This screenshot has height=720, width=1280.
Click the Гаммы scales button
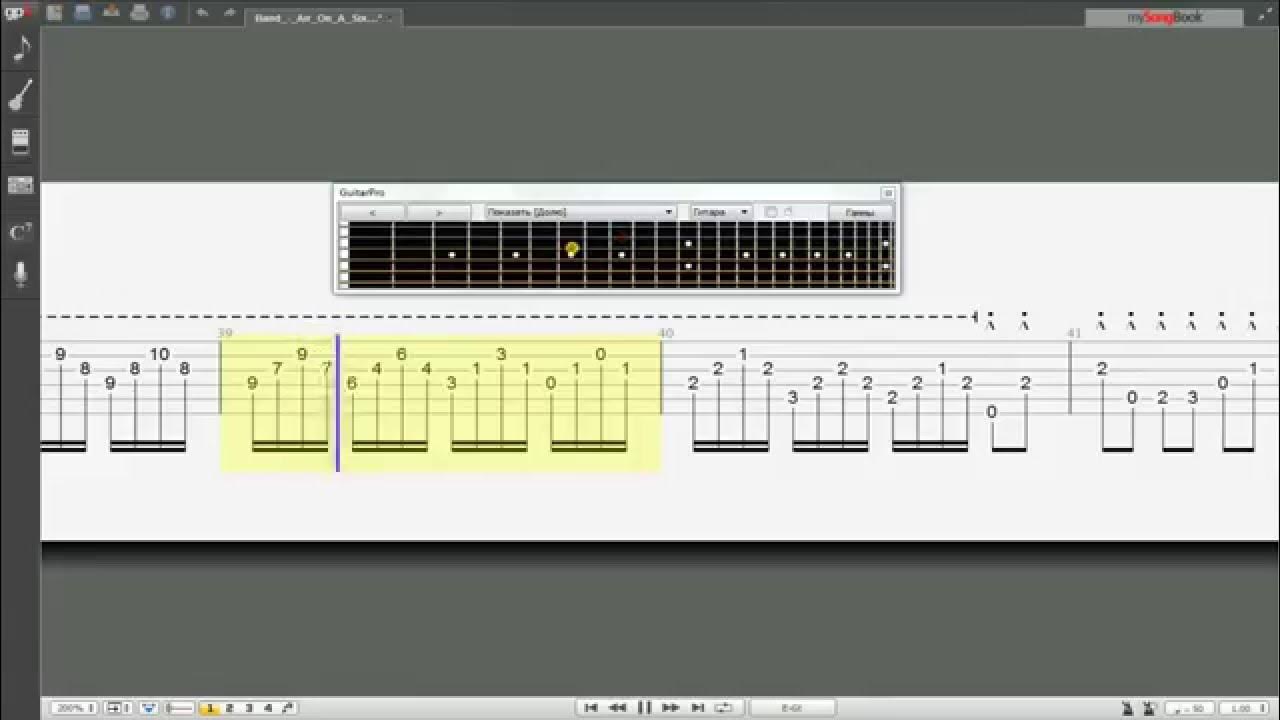pyautogui.click(x=860, y=213)
